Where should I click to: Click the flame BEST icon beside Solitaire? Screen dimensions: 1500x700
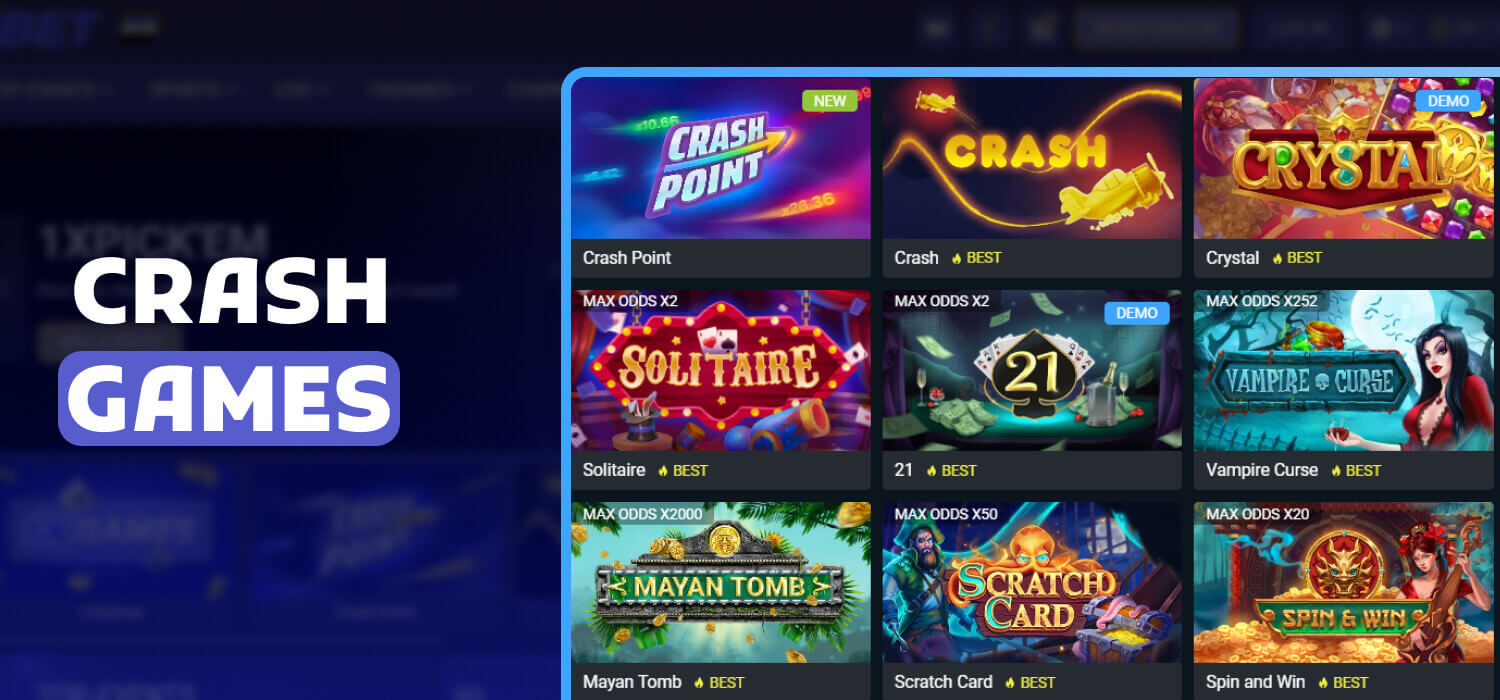point(664,470)
